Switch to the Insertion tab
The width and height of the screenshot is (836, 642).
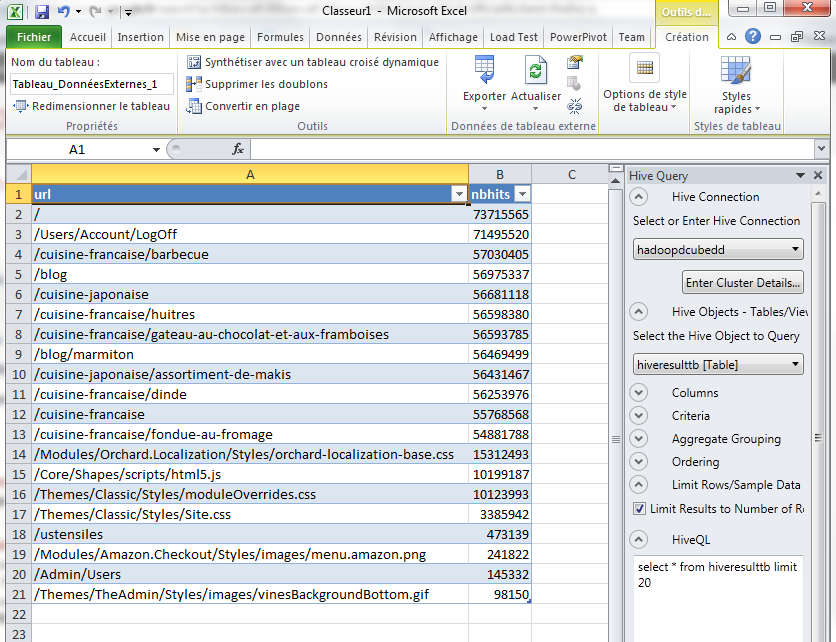[x=140, y=37]
